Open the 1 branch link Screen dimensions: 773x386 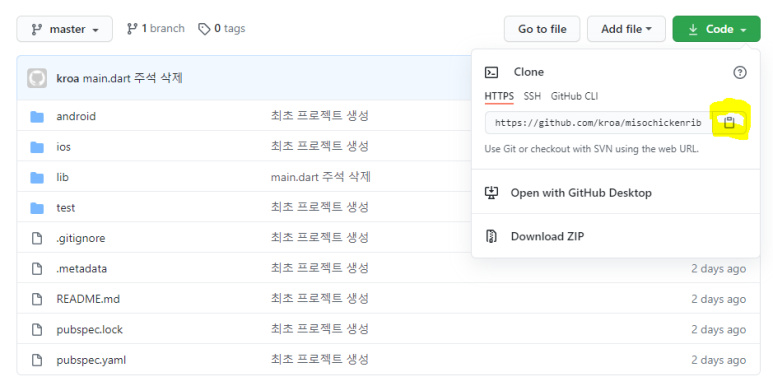click(x=156, y=29)
